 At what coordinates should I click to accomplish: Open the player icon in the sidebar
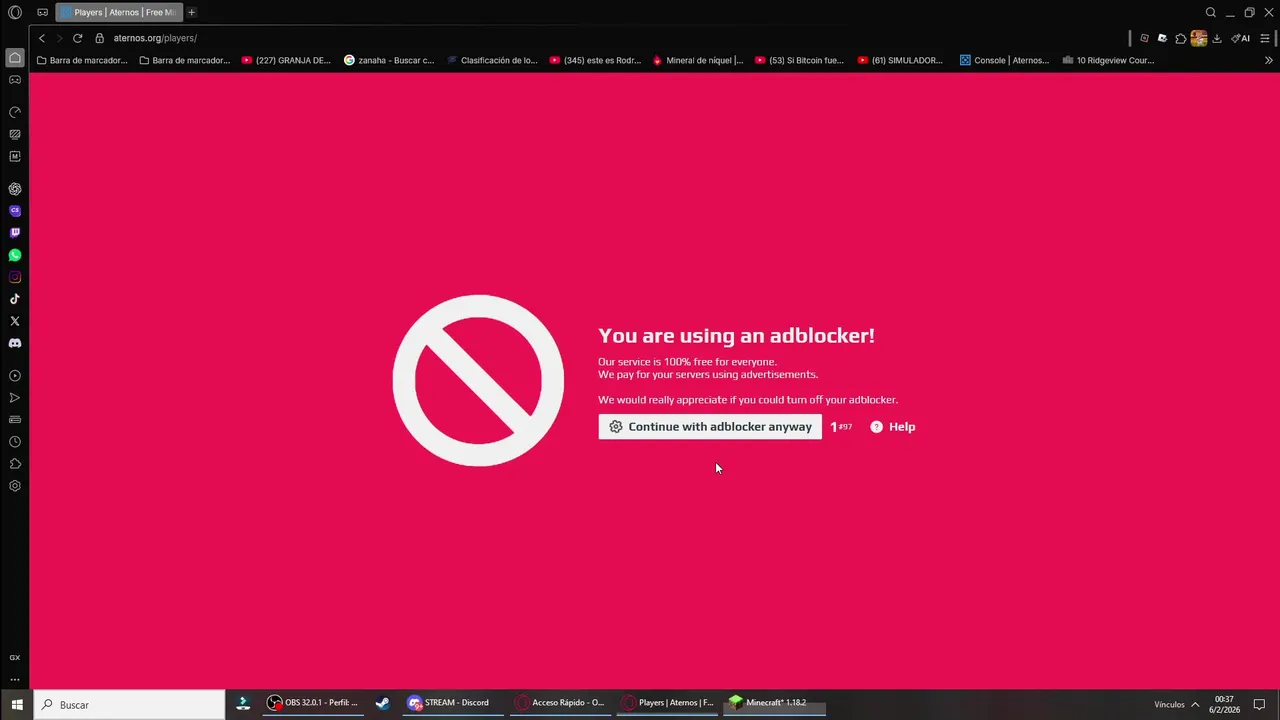(15, 376)
